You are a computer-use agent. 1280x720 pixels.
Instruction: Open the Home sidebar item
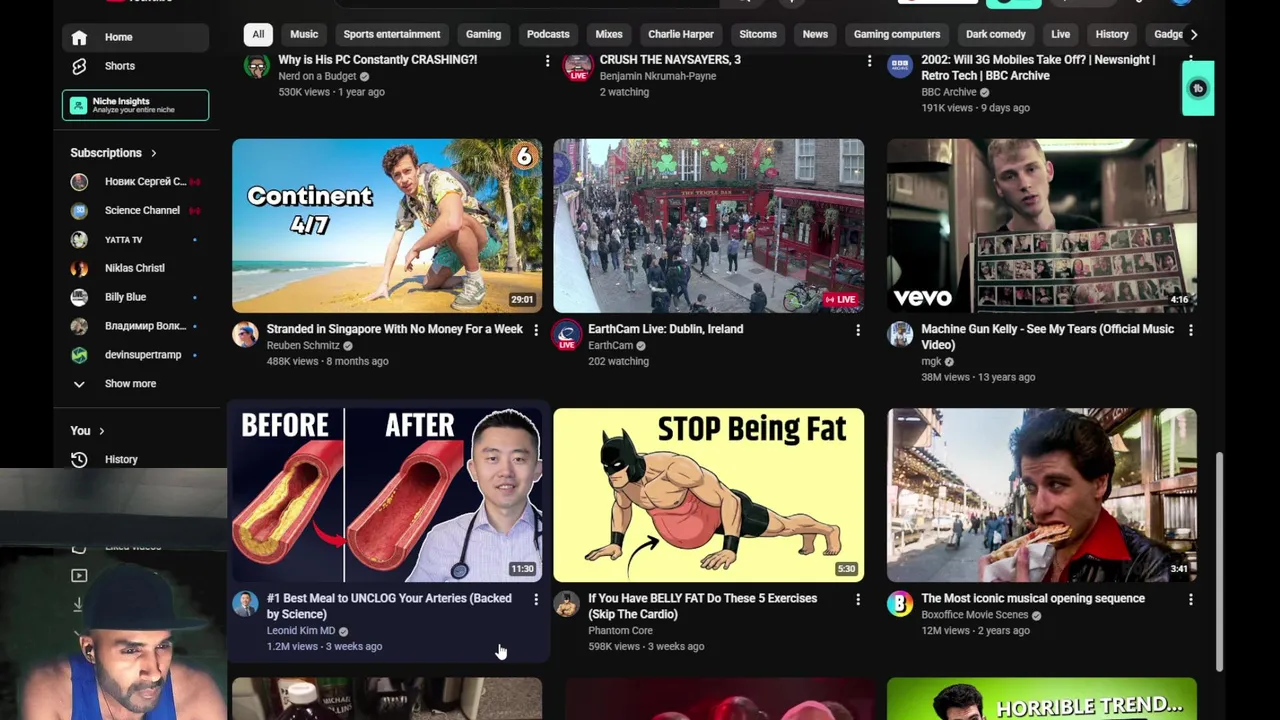click(x=135, y=37)
